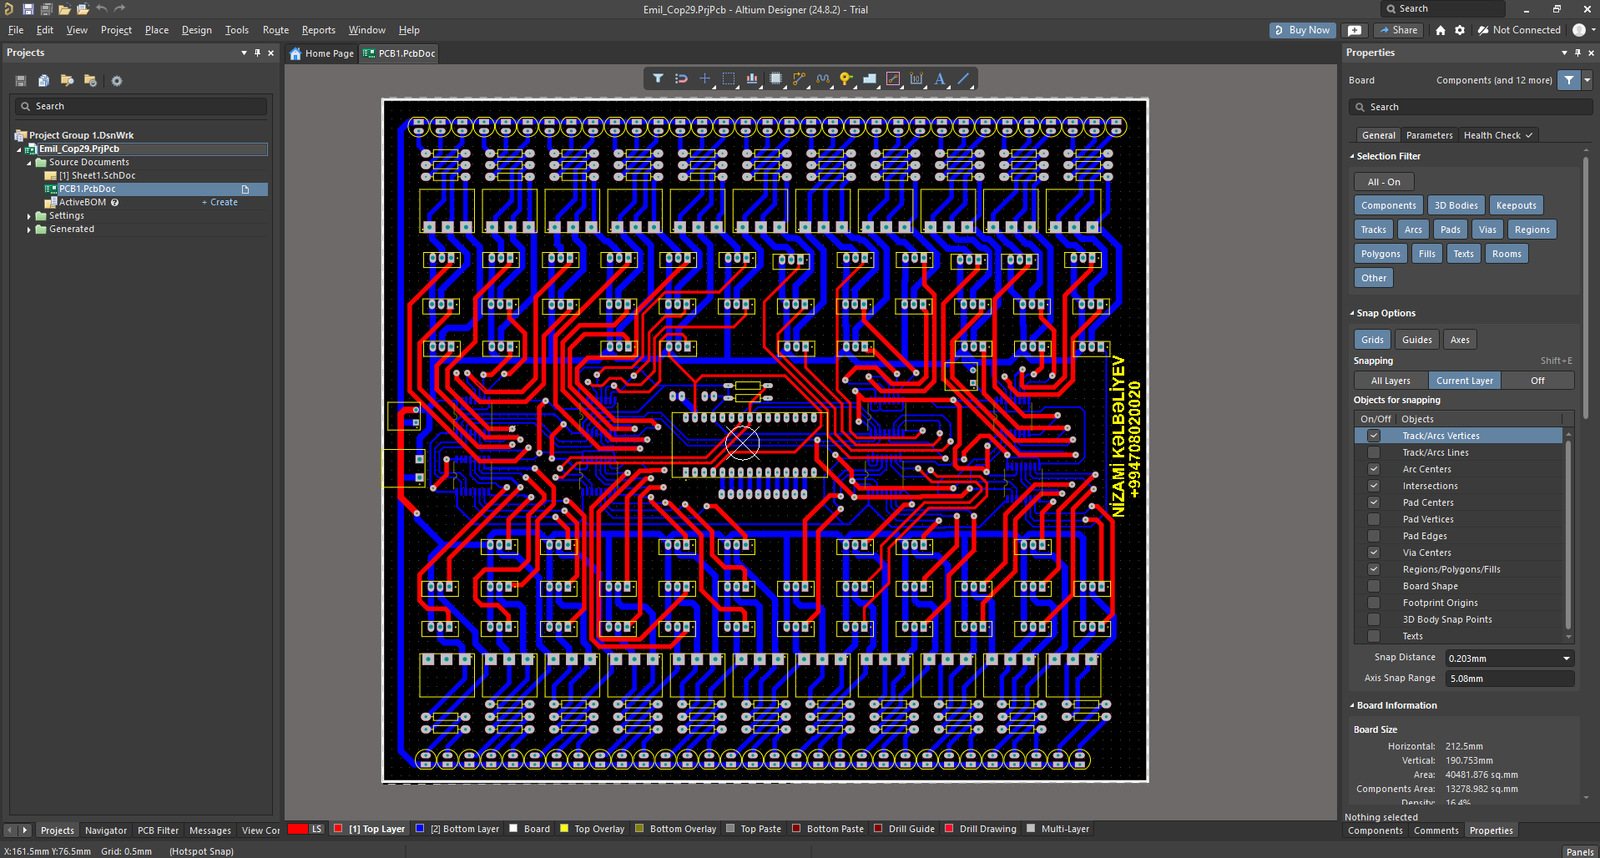Switch to the Home Page tab
This screenshot has width=1600, height=858.
pos(322,54)
